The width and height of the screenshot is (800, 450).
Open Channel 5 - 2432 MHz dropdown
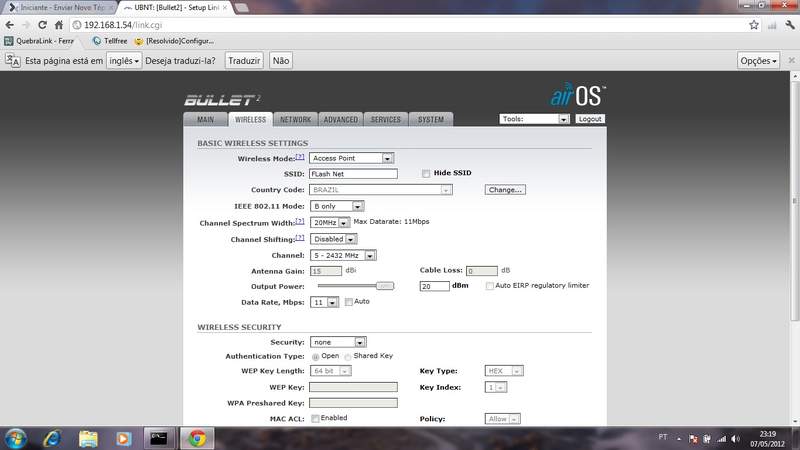click(343, 255)
